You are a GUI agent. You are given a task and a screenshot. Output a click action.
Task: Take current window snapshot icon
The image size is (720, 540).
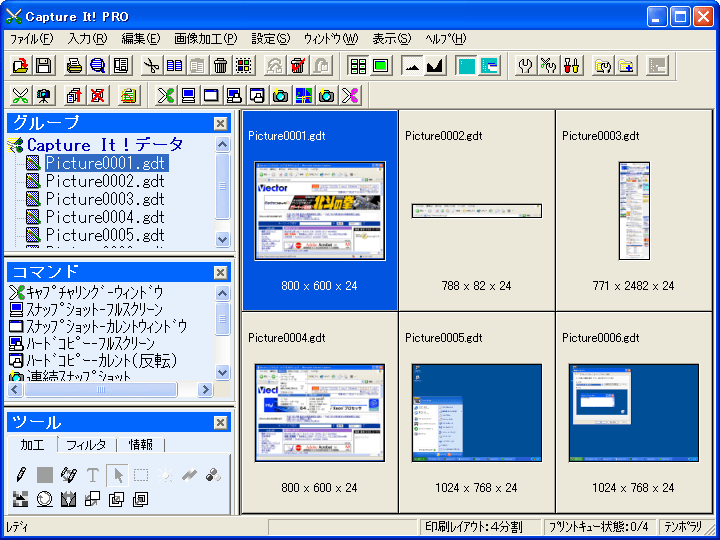coord(211,96)
